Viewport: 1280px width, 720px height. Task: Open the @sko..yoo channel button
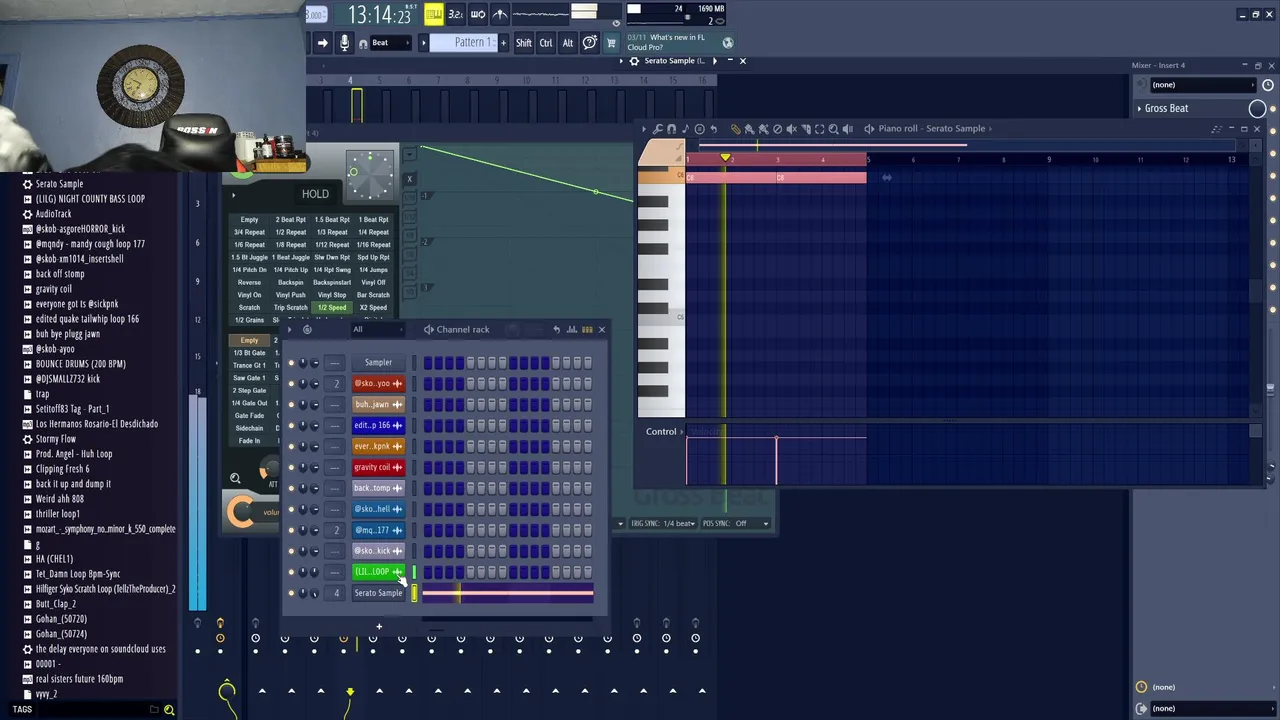(378, 384)
